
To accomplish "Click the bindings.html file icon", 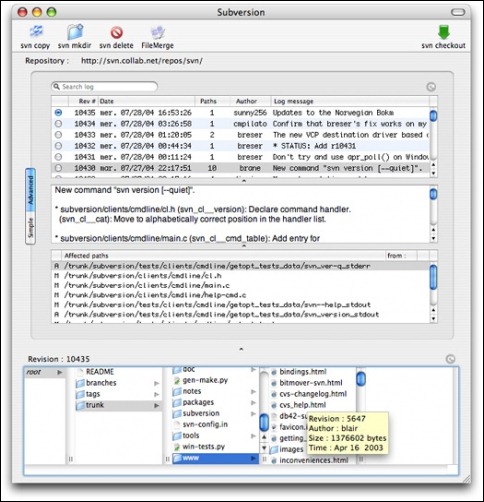I will pyautogui.click(x=274, y=372).
